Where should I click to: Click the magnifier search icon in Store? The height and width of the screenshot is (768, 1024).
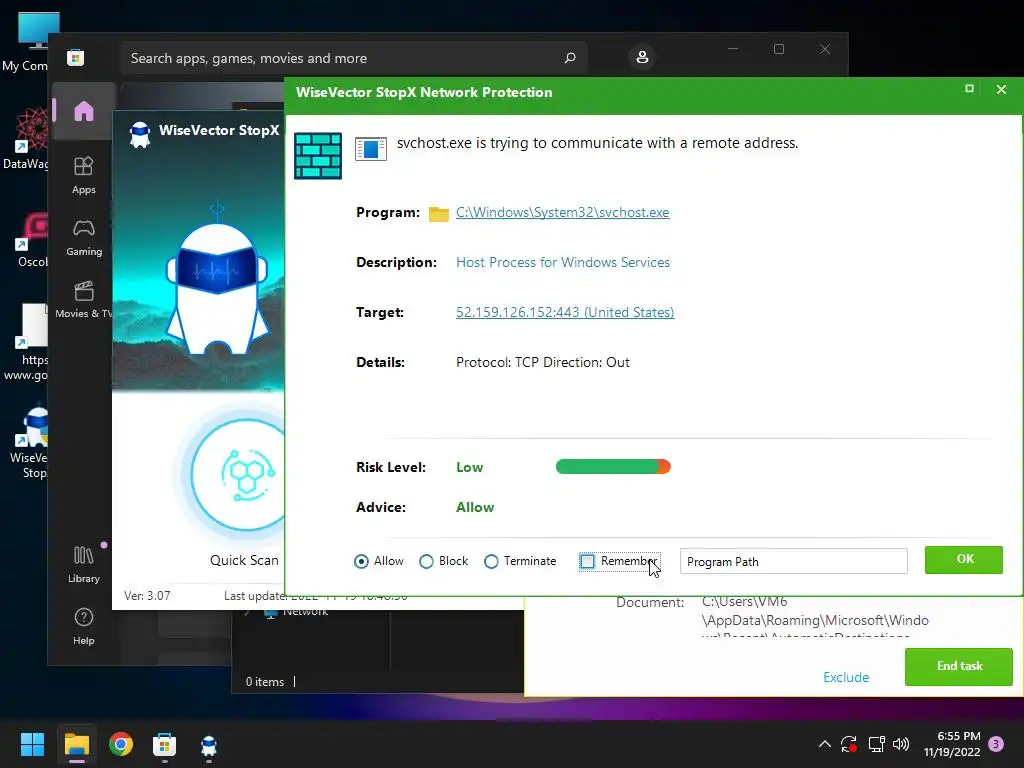570,58
